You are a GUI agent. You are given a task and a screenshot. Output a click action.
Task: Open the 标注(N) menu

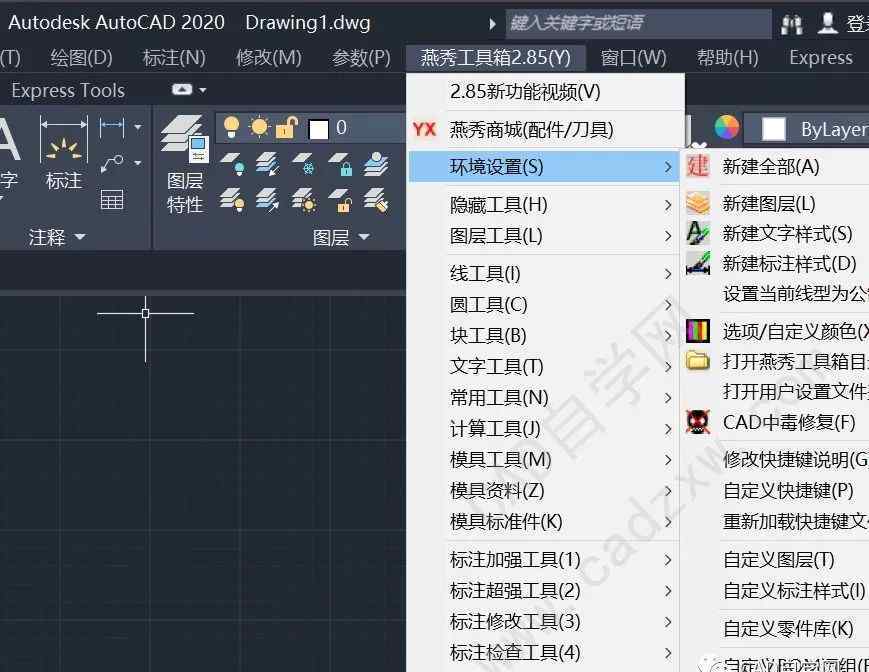(174, 58)
